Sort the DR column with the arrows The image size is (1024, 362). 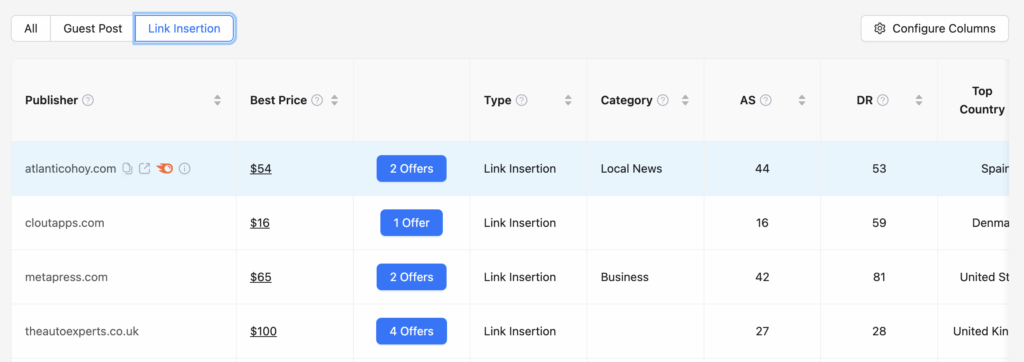919,101
